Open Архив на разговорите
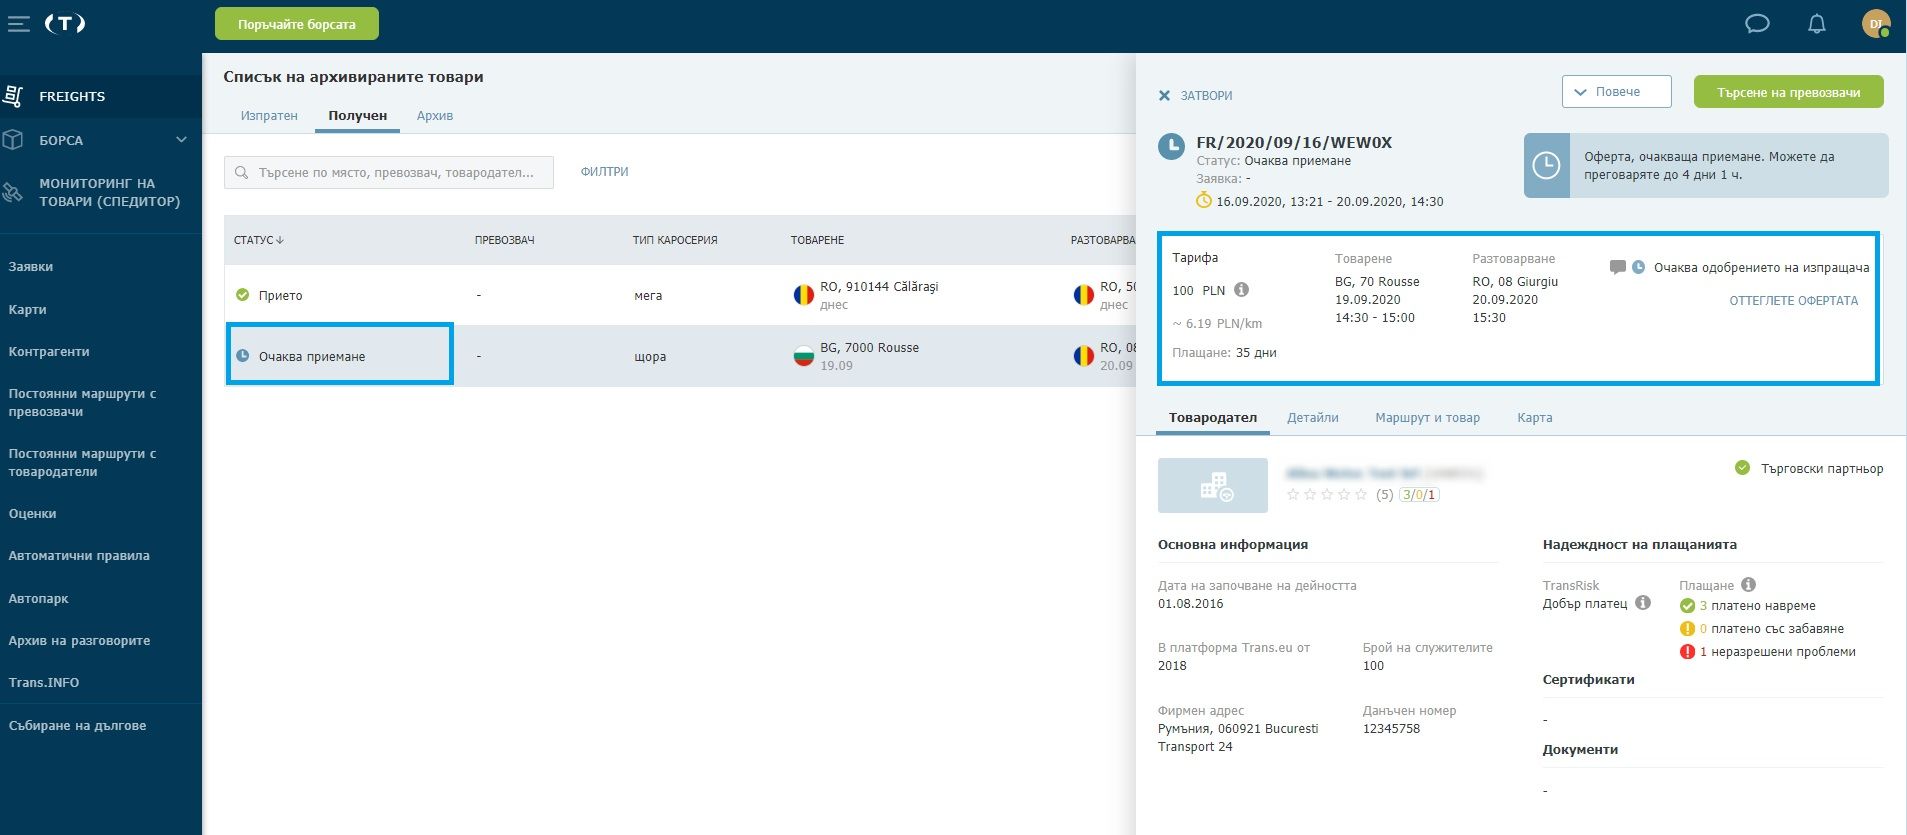This screenshot has width=1907, height=835. tap(79, 641)
